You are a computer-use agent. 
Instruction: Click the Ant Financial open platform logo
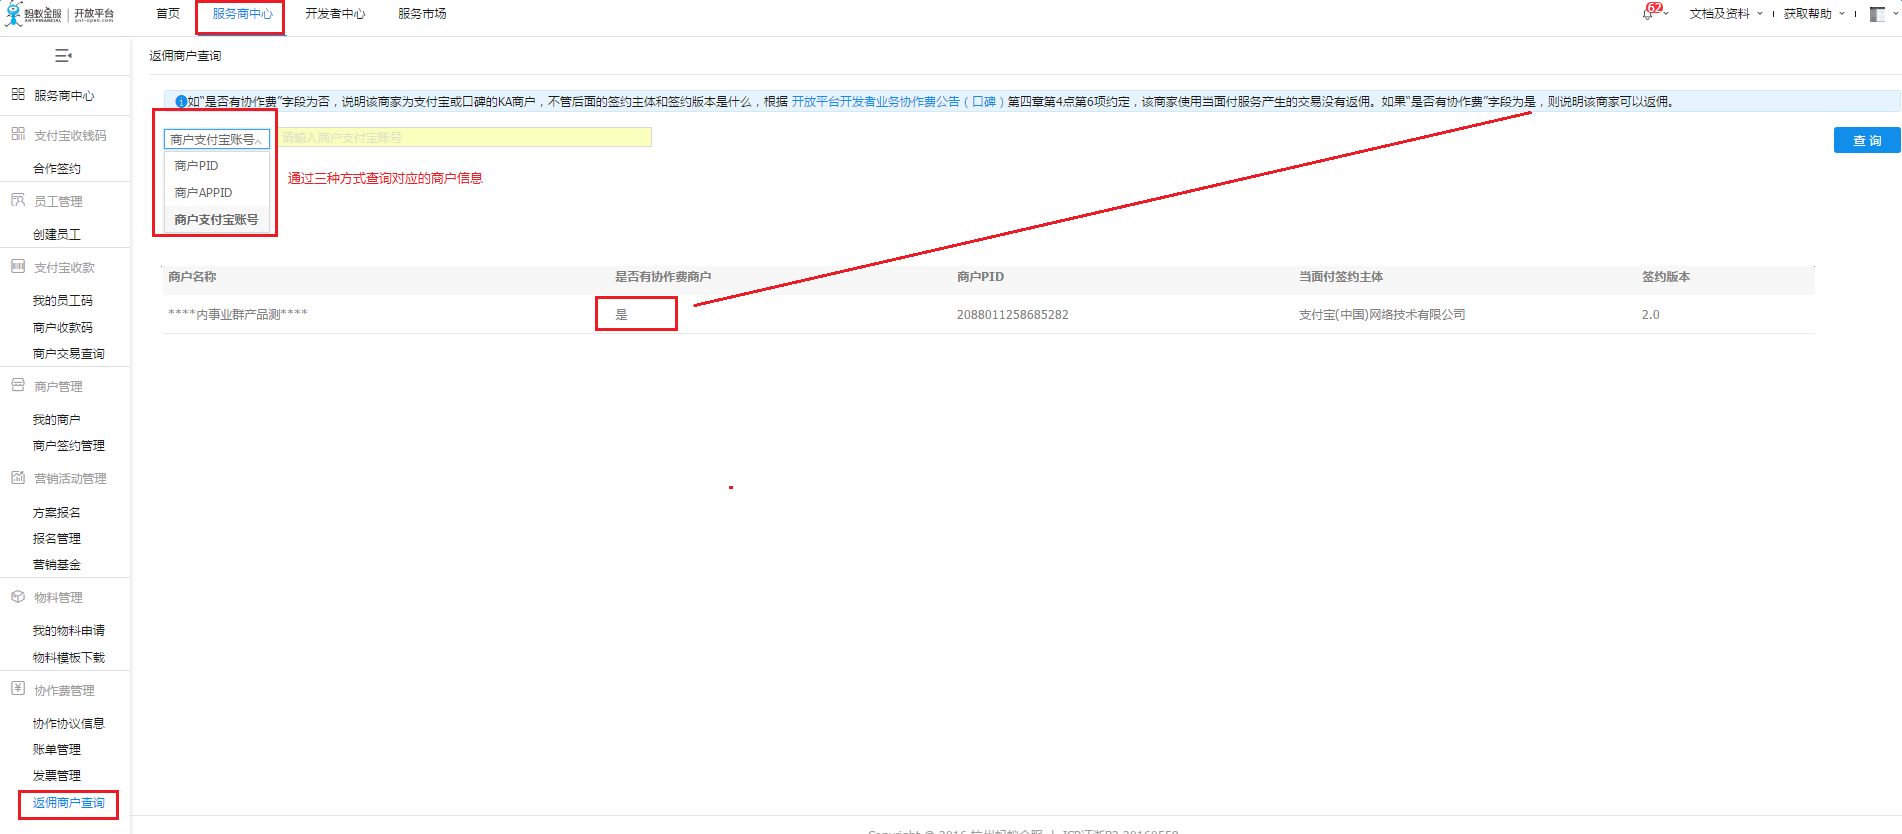point(60,14)
